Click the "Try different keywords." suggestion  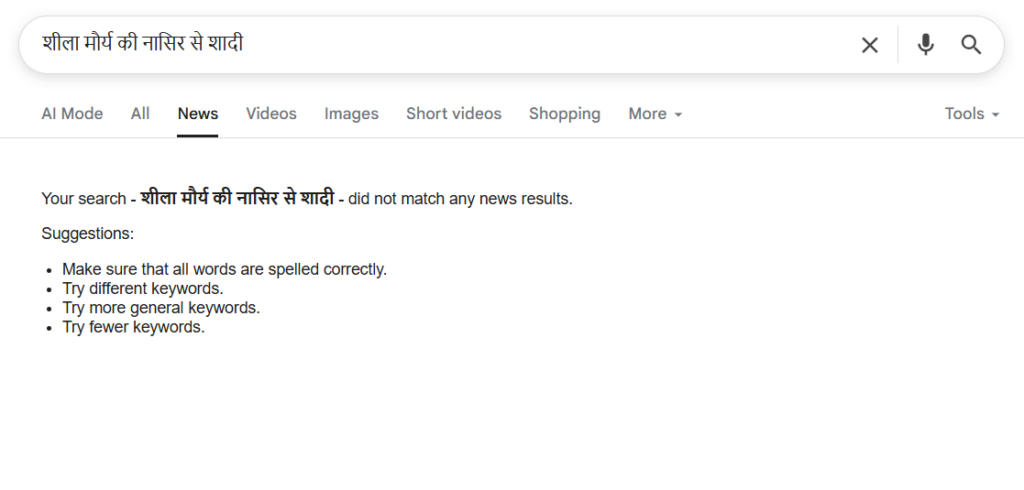(142, 289)
